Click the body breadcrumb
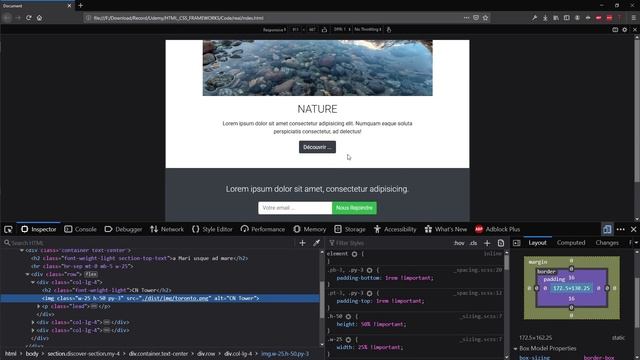640x360 pixels. (x=32, y=353)
